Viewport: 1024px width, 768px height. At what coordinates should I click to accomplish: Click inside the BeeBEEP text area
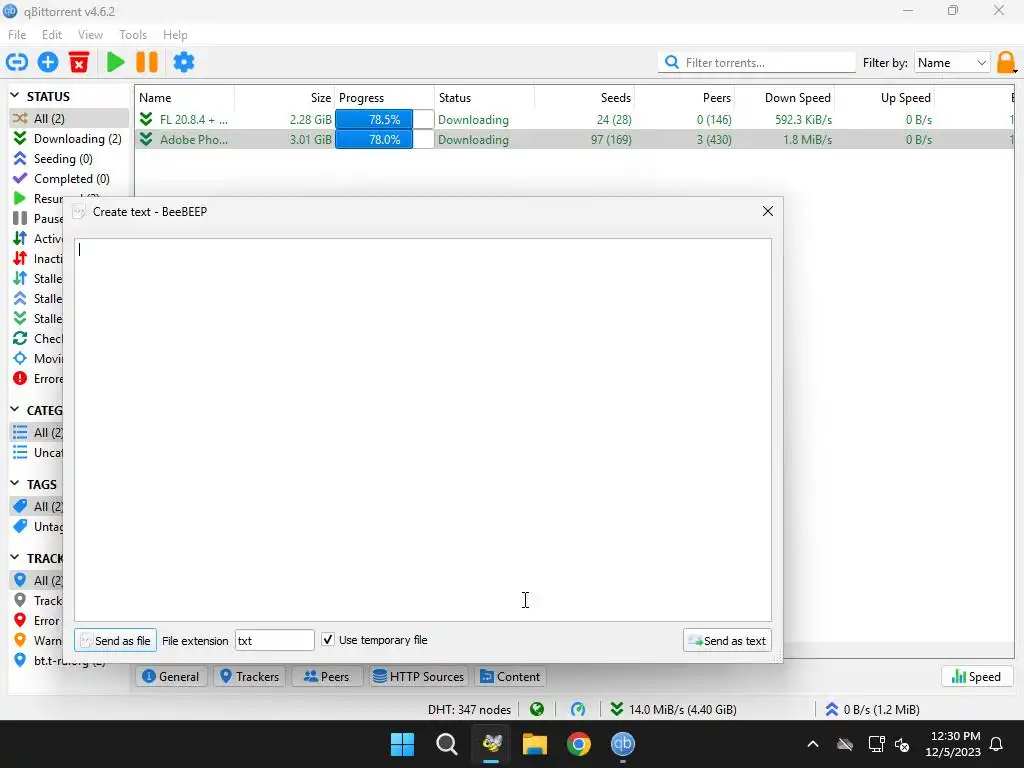423,430
